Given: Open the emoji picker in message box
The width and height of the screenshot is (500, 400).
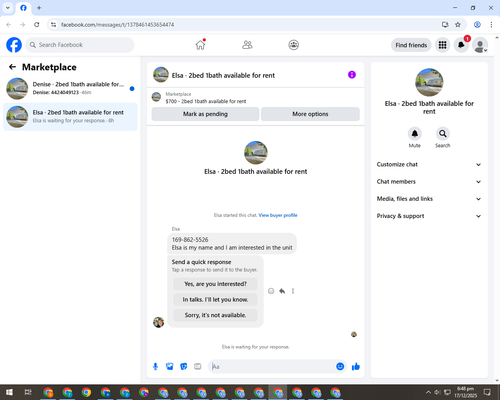Looking at the screenshot, I should [x=340, y=367].
